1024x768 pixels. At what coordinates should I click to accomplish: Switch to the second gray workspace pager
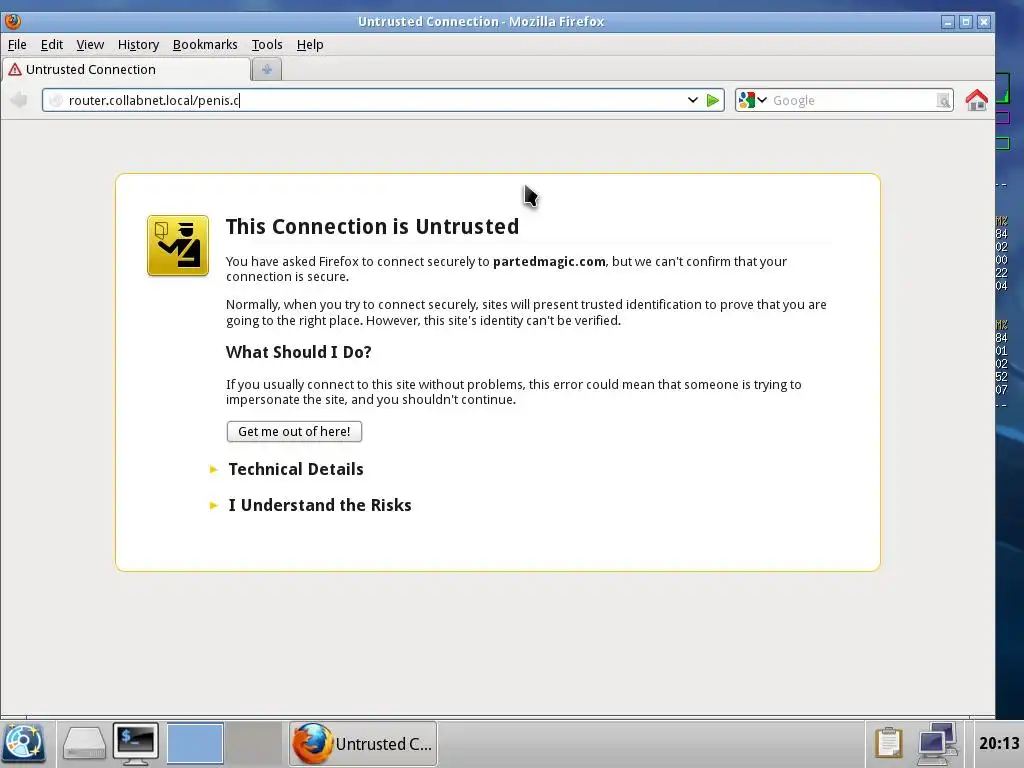coord(255,743)
